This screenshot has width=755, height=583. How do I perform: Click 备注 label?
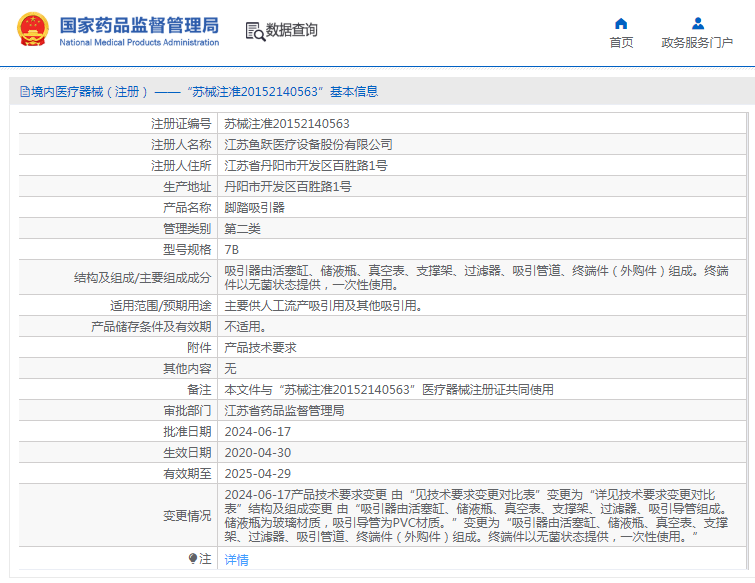coord(199,389)
